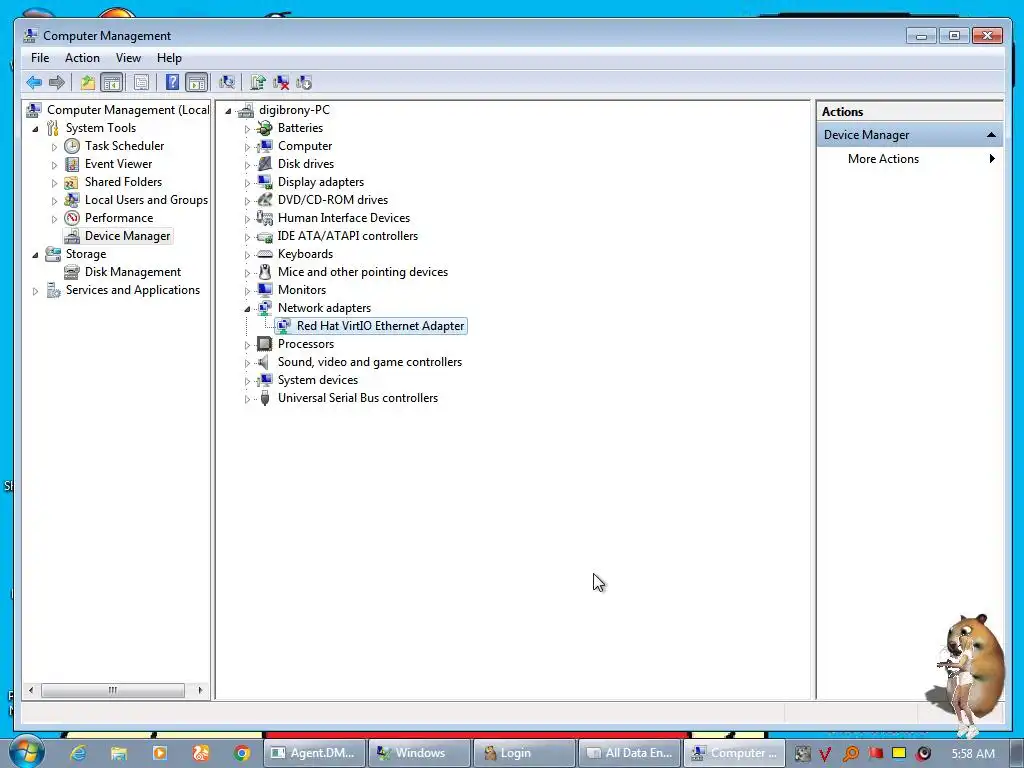The image size is (1024, 768).
Task: Expand Local Users and Groups node
Action: tap(54, 200)
